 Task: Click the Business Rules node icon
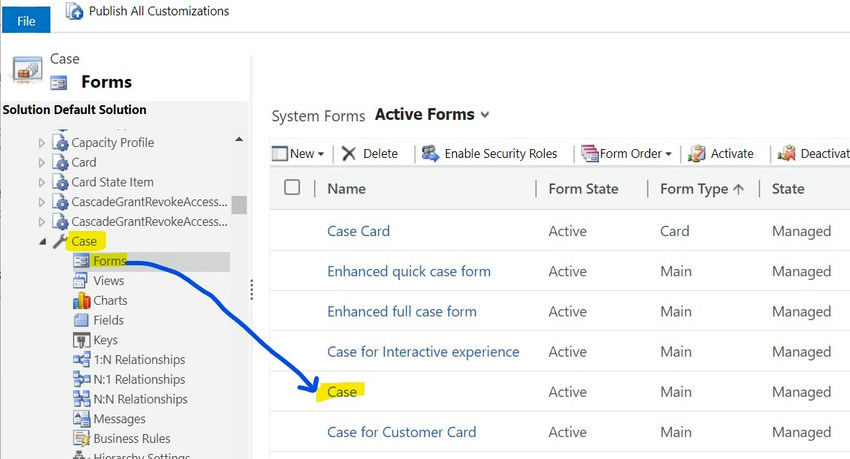click(82, 438)
